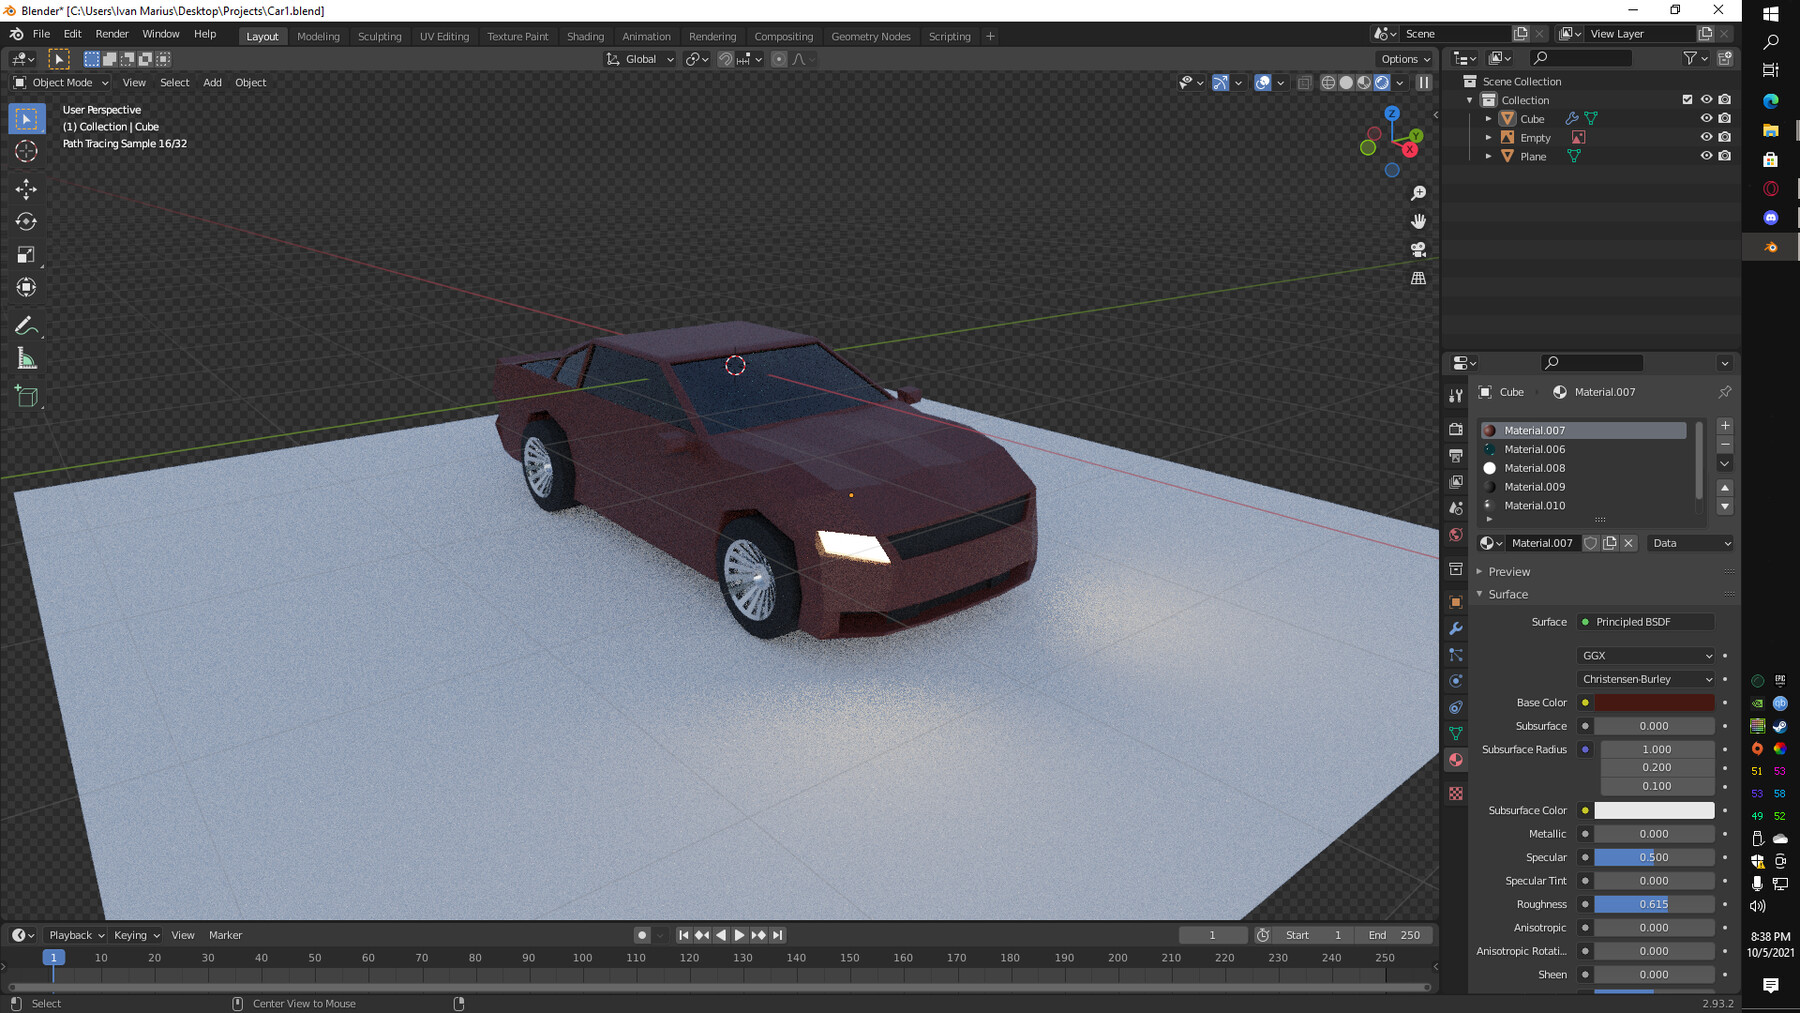
Task: Open the Modifier Properties wrench tab
Action: (1456, 628)
